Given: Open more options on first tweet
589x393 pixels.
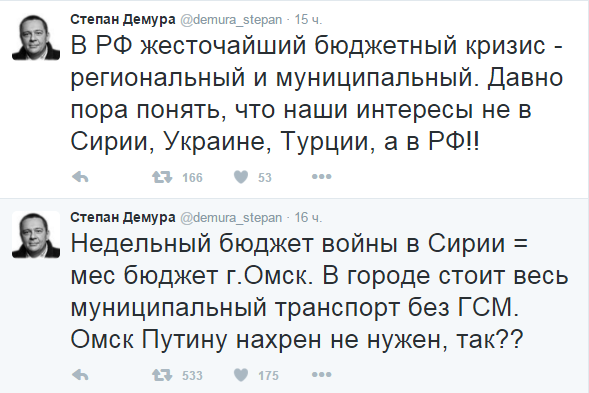Looking at the screenshot, I should click(x=322, y=176).
